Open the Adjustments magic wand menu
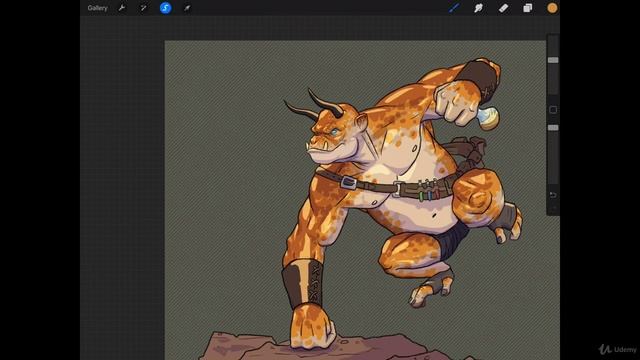This screenshot has height=360, width=640. coord(143,8)
